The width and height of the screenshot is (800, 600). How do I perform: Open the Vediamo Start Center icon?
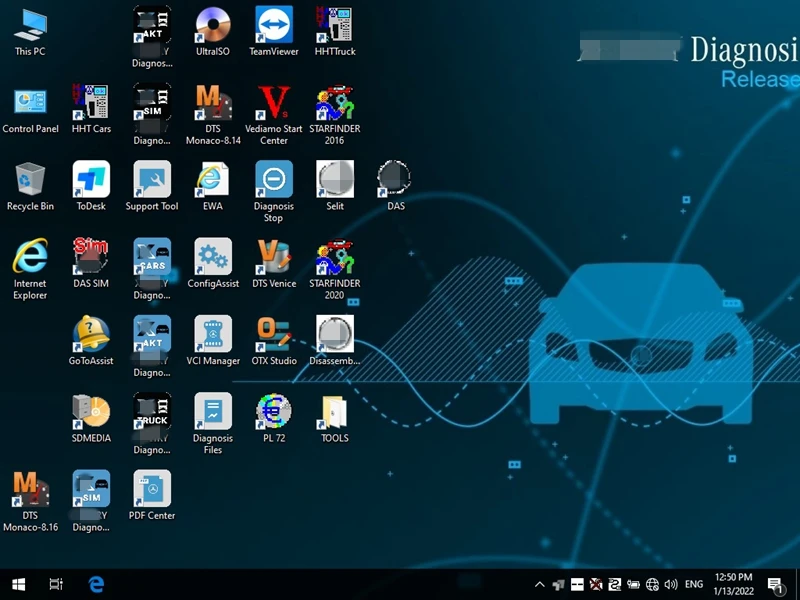coord(273,103)
